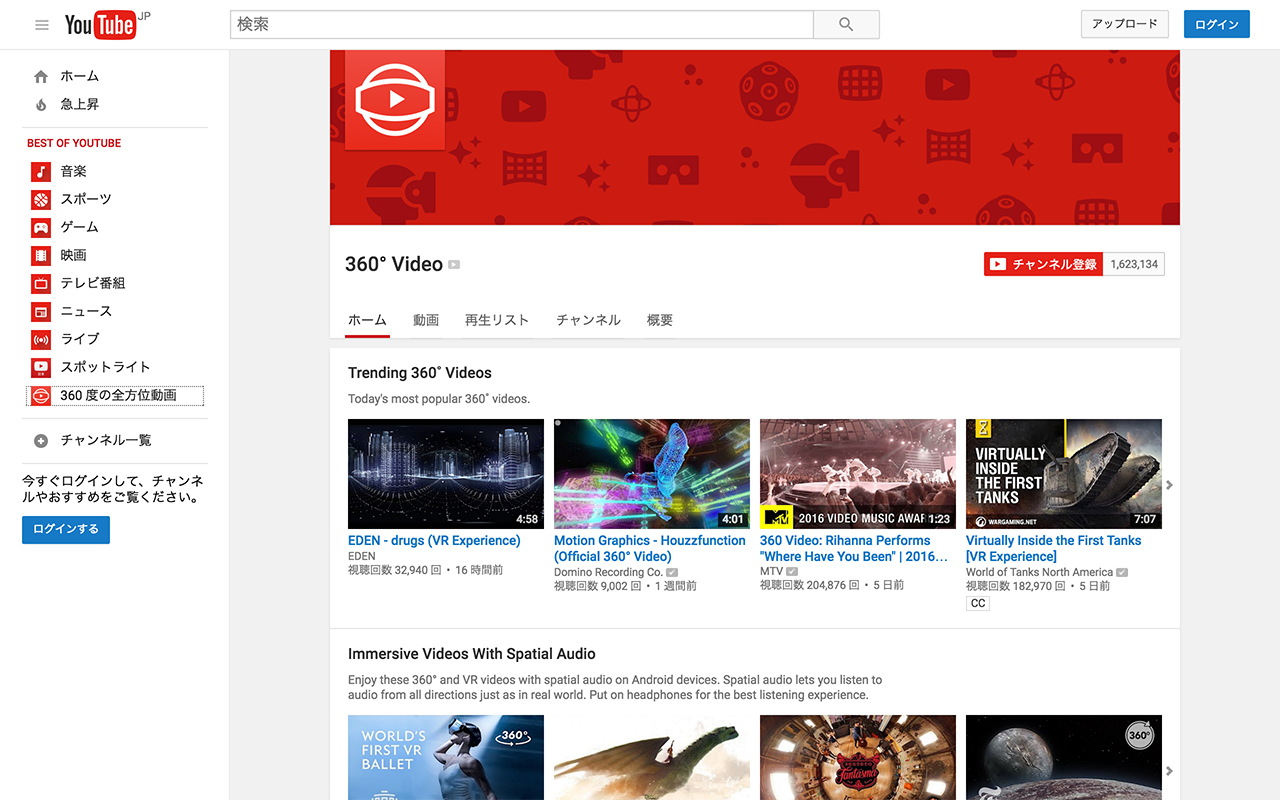Viewport: 1280px width, 800px height.
Task: Click the YouTube logo
Action: pos(100,25)
